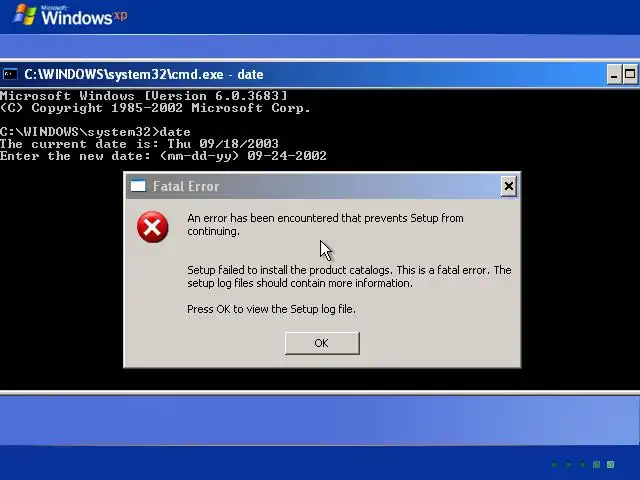The image size is (640, 480).
Task: Click 'Setup failed to install the product catalogs' text
Action: click(349, 276)
